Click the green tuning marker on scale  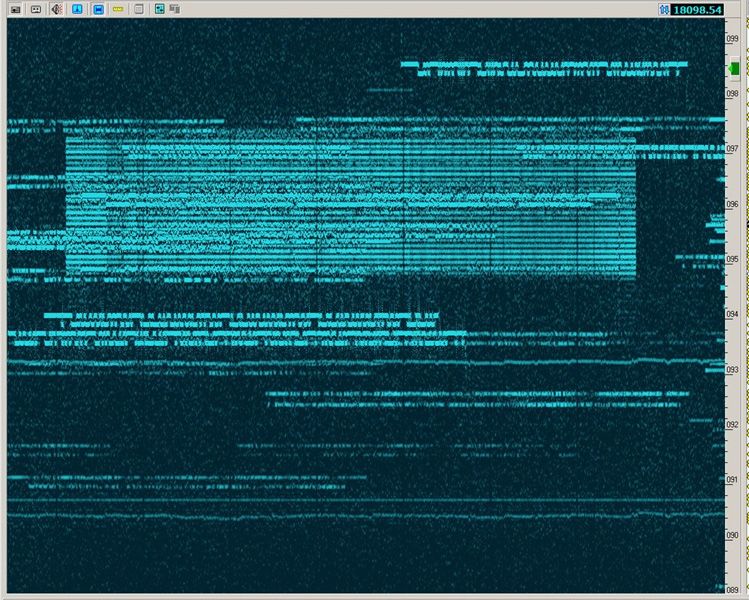coord(734,69)
